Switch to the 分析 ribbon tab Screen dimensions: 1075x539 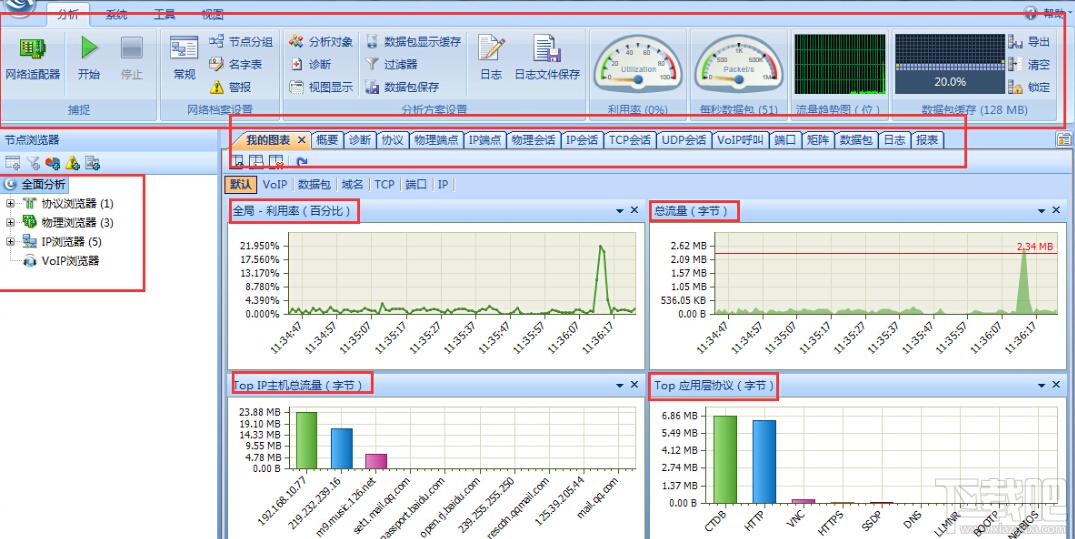[68, 14]
